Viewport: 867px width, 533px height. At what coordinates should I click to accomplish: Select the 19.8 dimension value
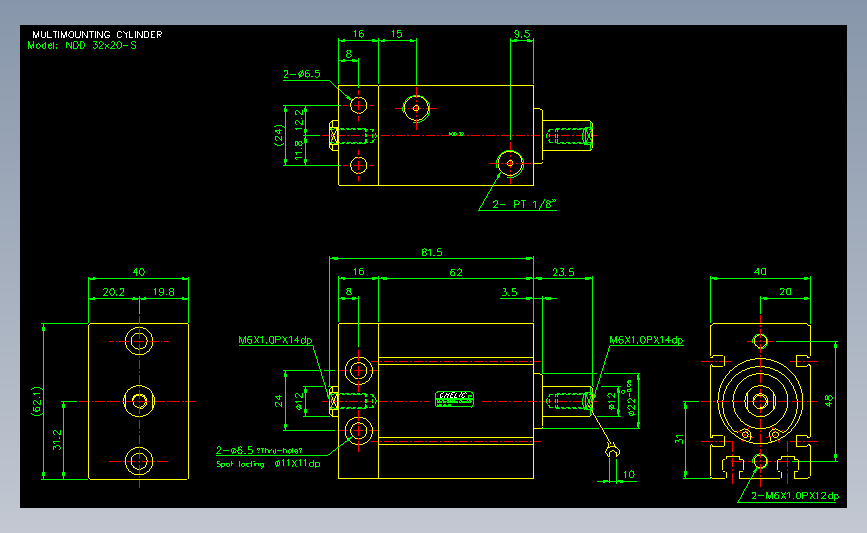click(164, 292)
